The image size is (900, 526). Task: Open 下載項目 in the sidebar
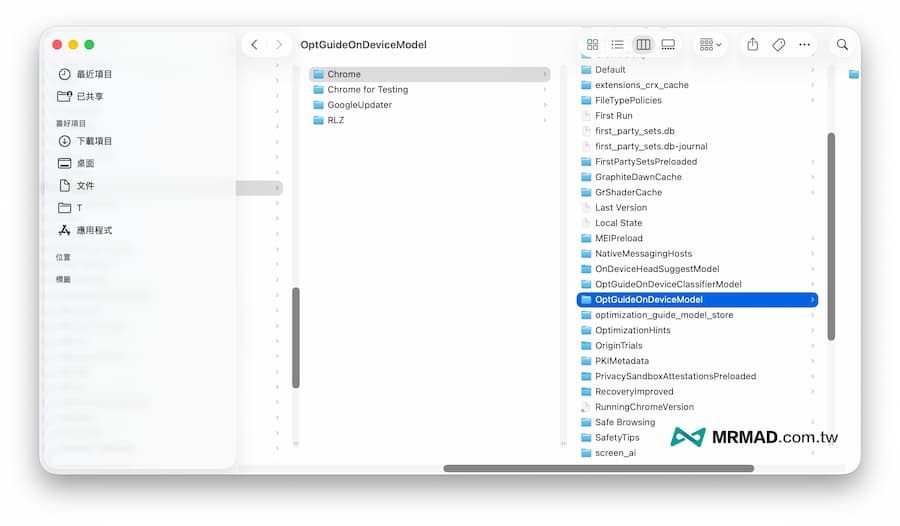pyautogui.click(x=85, y=141)
